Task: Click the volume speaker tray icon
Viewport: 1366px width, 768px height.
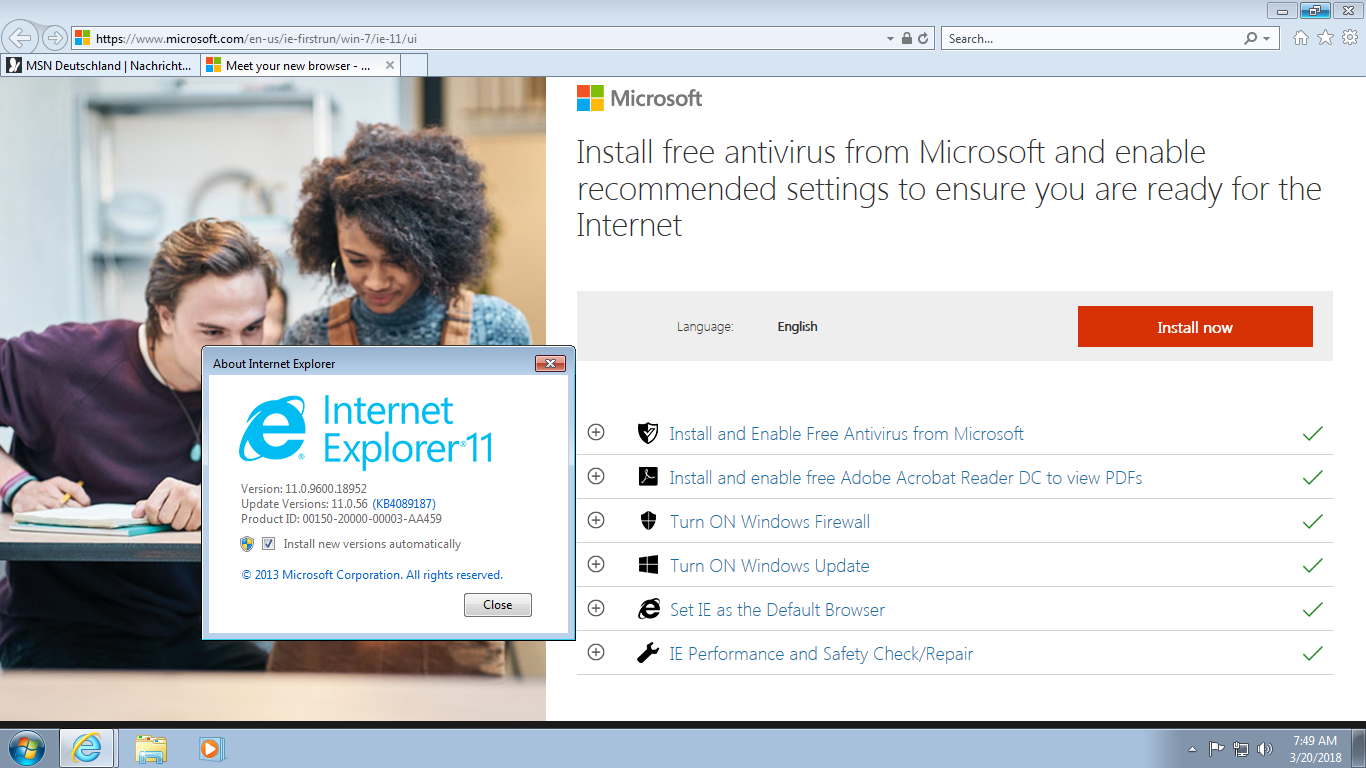Action: point(1265,748)
